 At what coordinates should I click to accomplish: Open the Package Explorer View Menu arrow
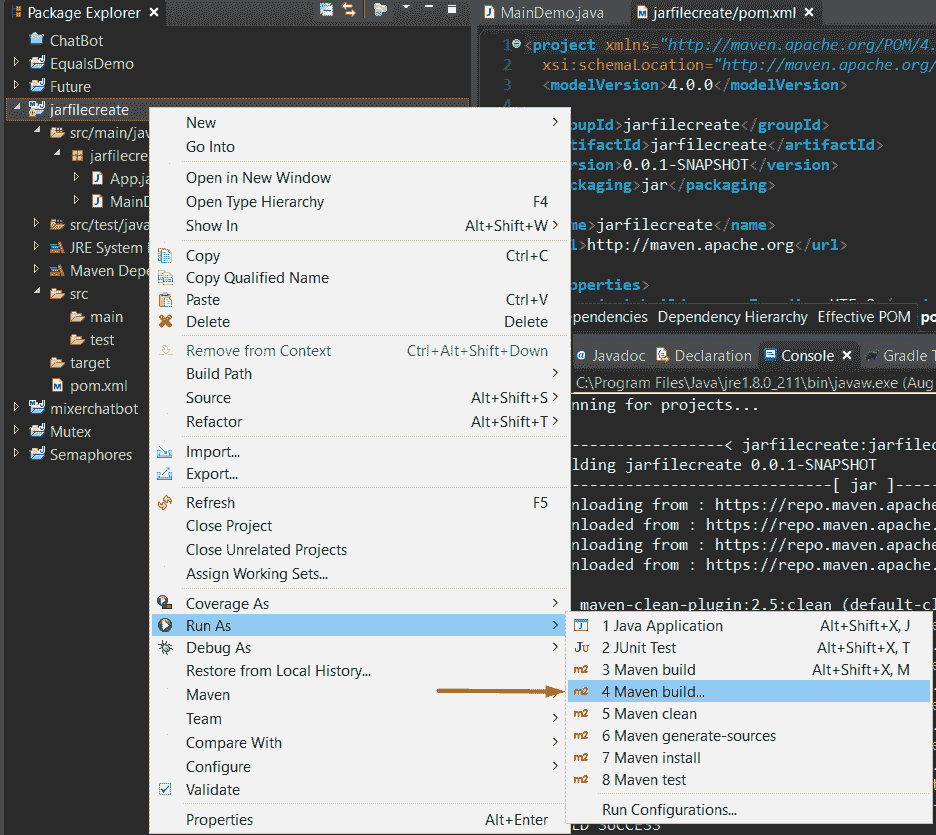coord(406,9)
